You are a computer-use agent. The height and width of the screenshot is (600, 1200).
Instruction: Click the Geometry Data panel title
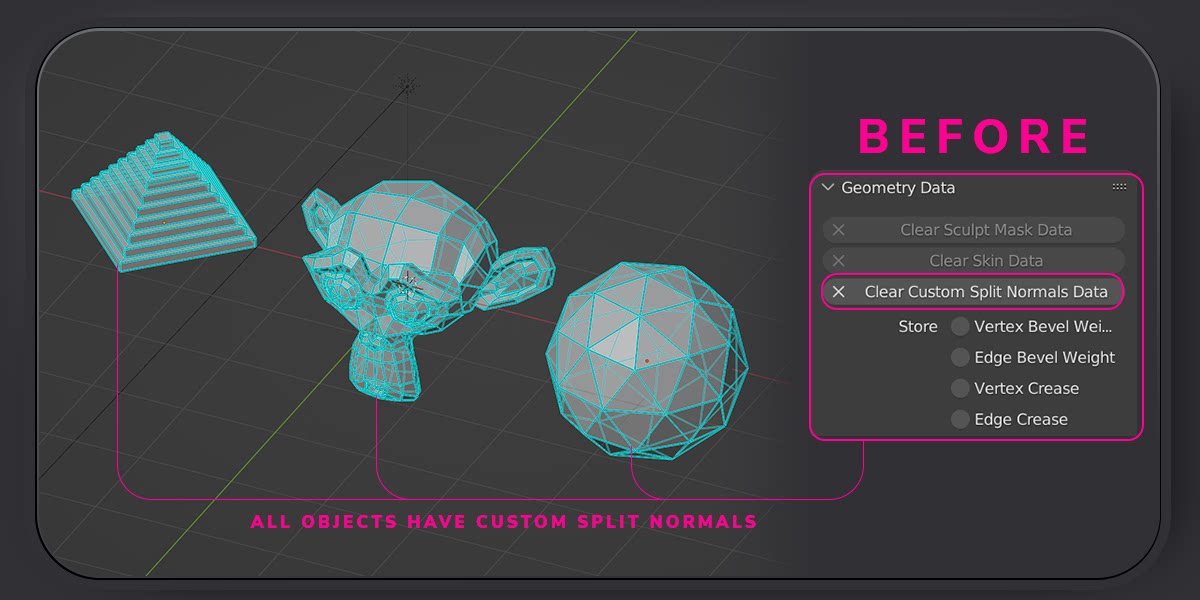tap(898, 187)
